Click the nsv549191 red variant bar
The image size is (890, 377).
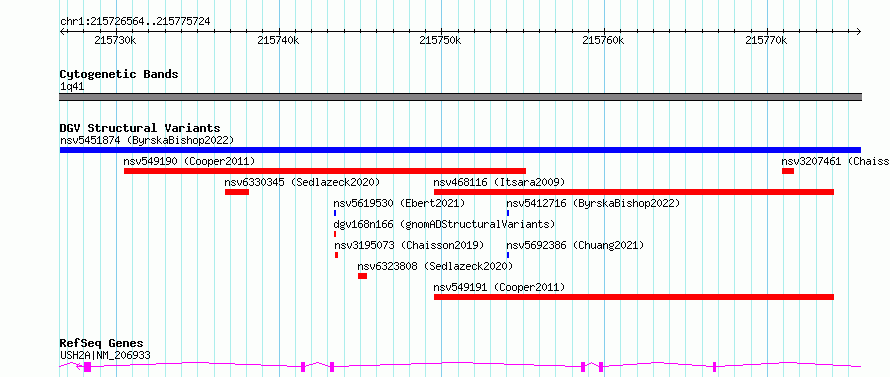pos(633,297)
